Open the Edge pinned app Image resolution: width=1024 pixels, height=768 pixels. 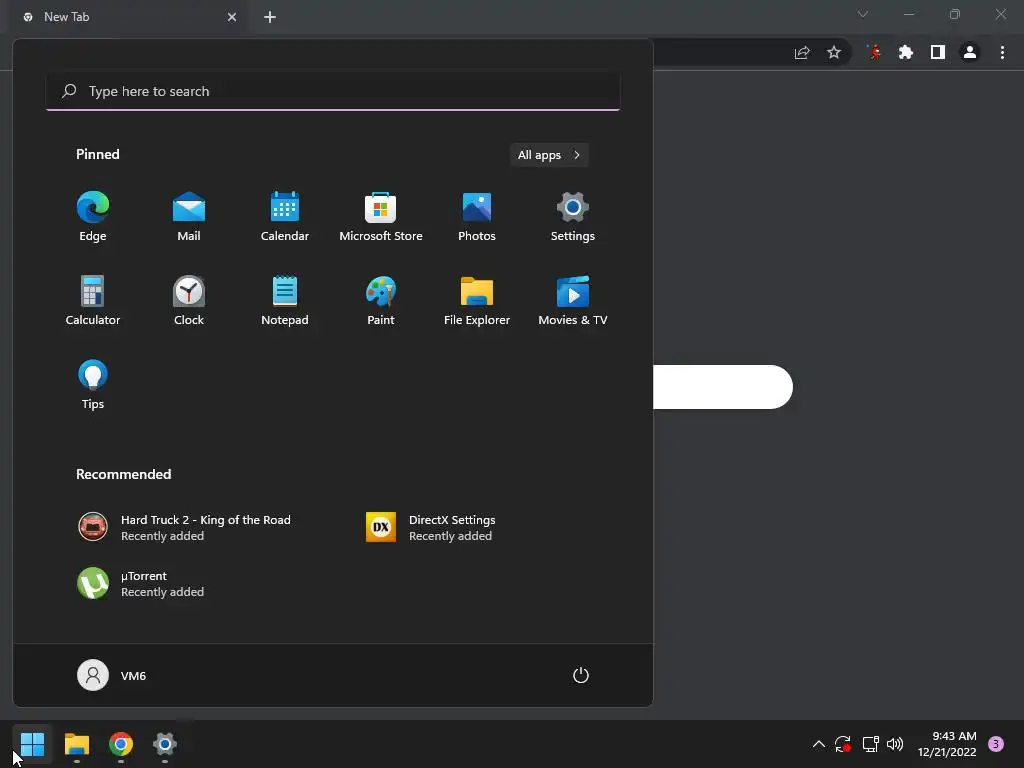click(x=93, y=216)
